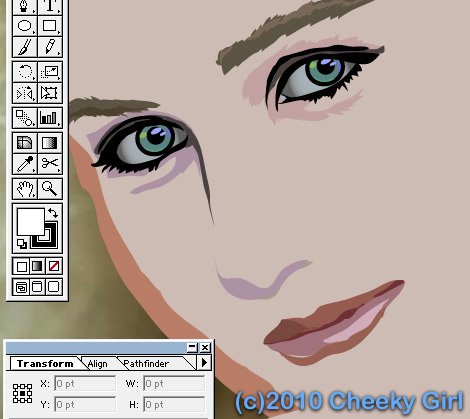Switch to the Align tab
This screenshot has height=419, width=470.
[x=97, y=364]
